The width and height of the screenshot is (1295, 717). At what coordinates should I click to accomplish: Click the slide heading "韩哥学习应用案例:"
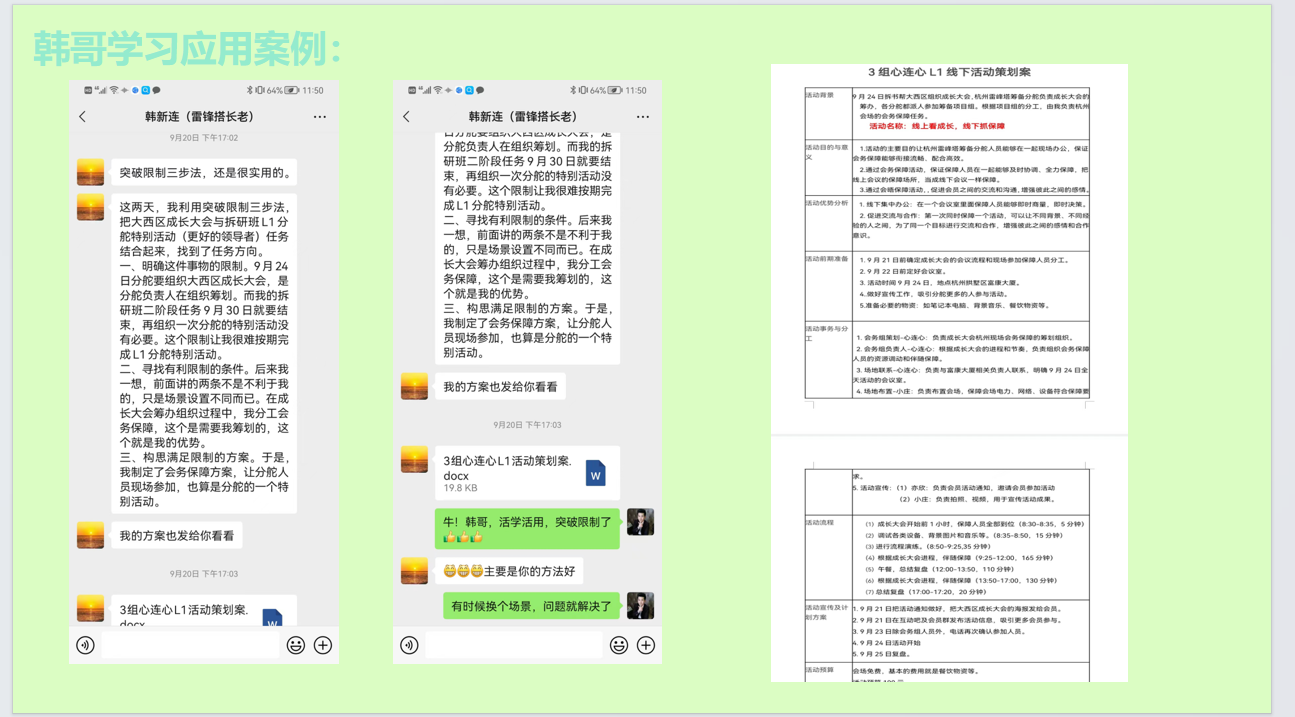coord(188,48)
